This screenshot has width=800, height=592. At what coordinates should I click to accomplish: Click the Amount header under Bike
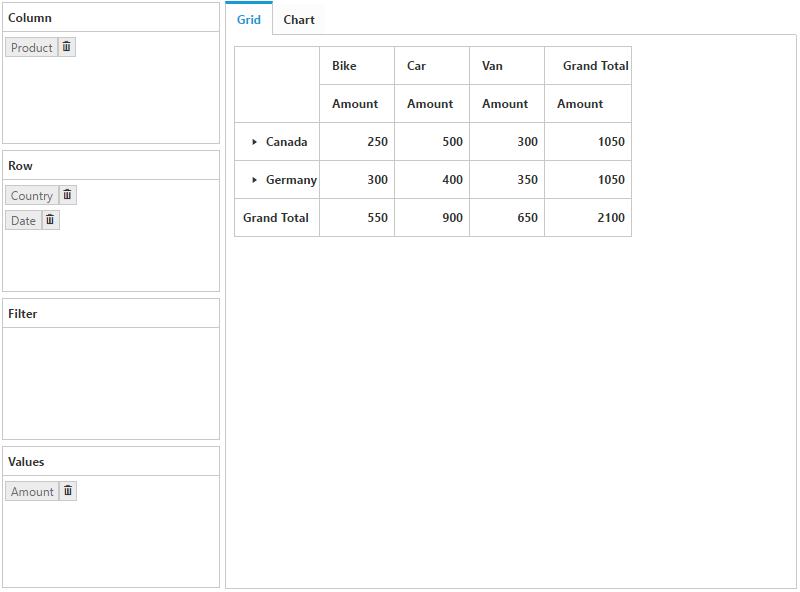click(x=357, y=104)
